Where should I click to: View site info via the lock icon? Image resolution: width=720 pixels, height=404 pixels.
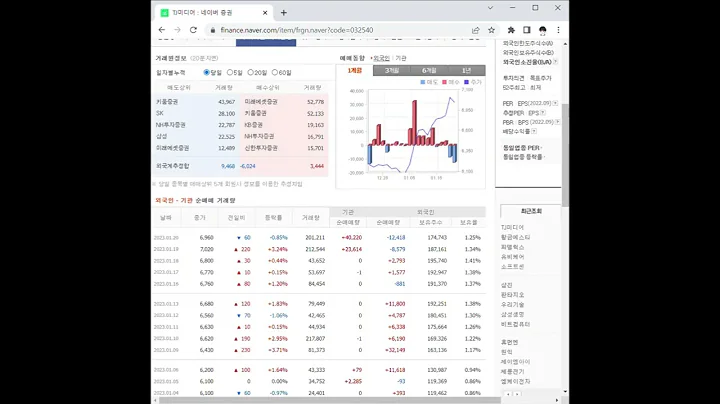212,30
